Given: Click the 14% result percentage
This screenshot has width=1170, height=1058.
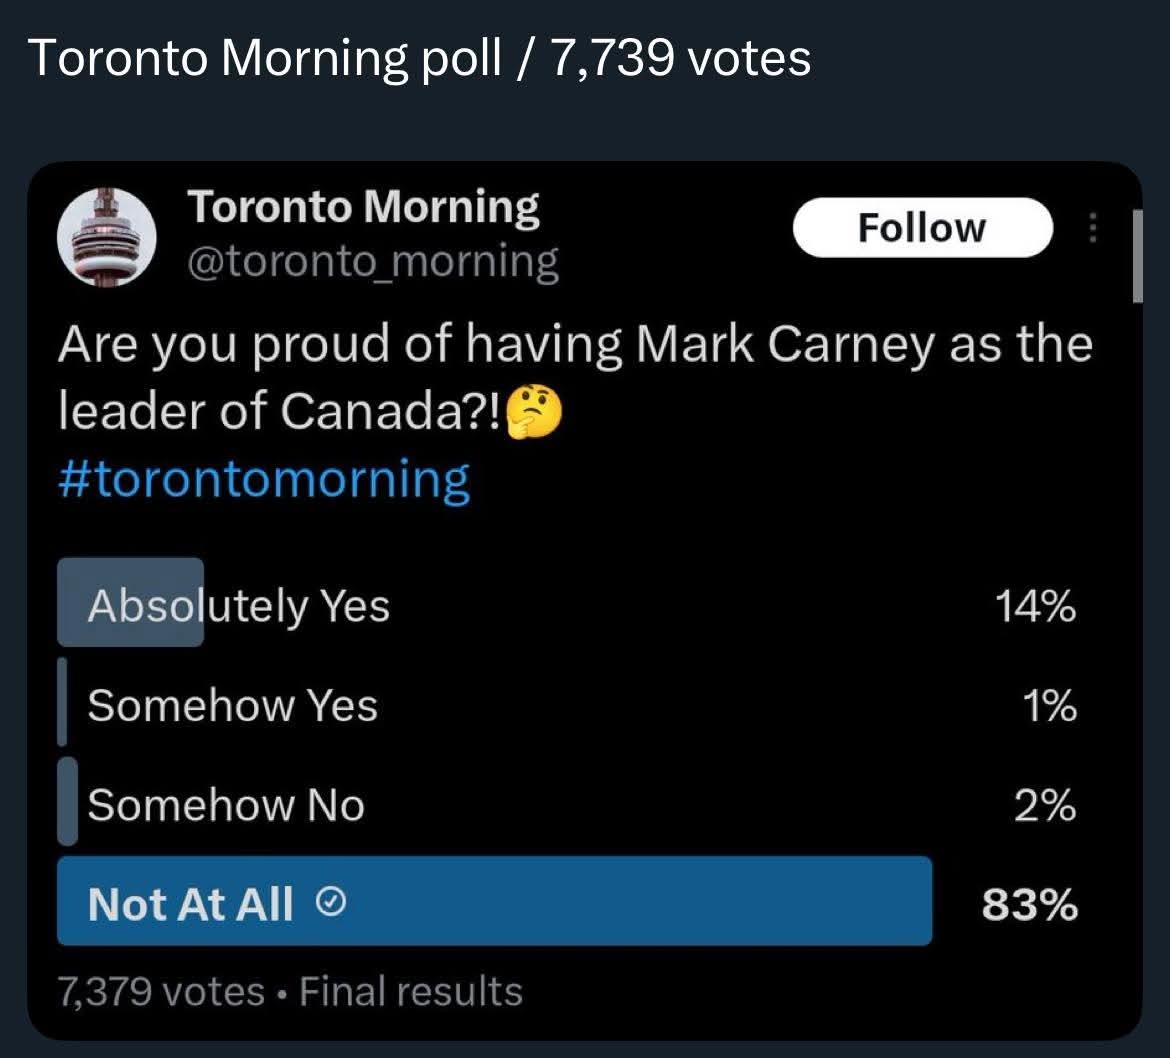Looking at the screenshot, I should click(1035, 606).
